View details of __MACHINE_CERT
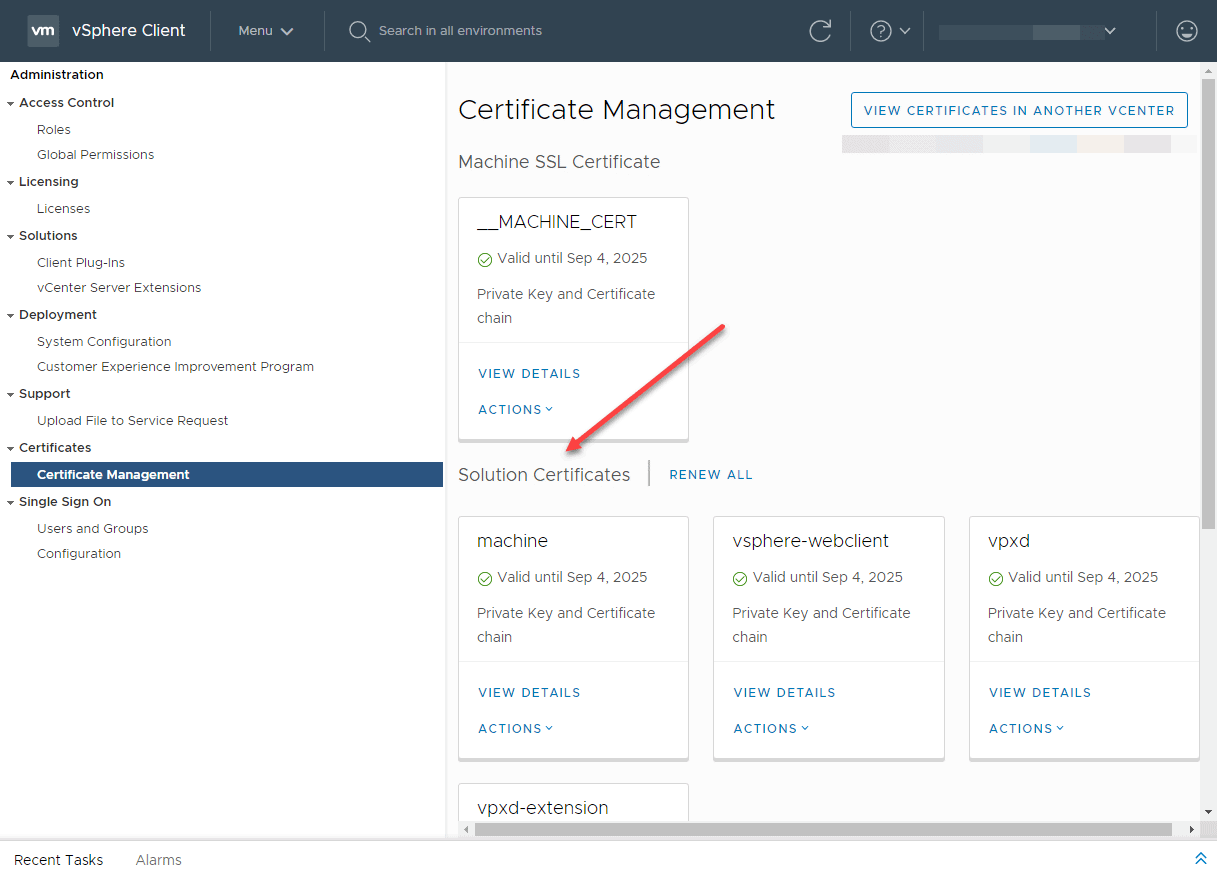 [529, 373]
